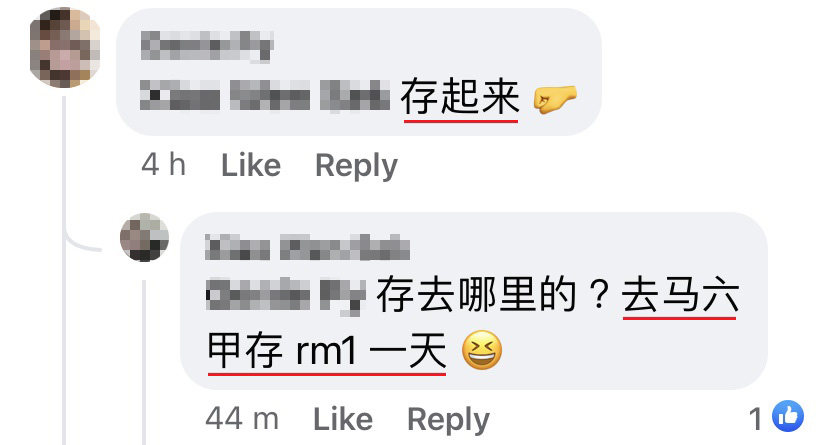Reply to the comment posted 4 h ago
828x445 pixels.
[356, 166]
